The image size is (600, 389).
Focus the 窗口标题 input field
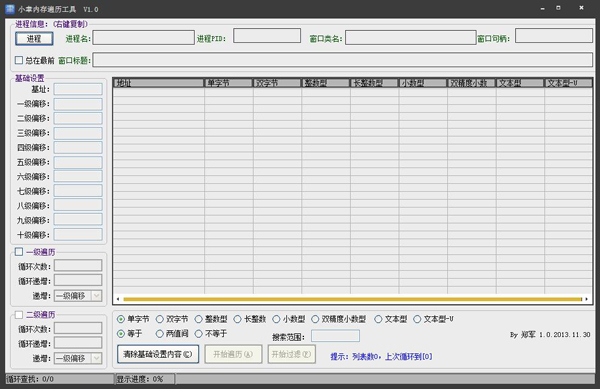click(x=342, y=60)
